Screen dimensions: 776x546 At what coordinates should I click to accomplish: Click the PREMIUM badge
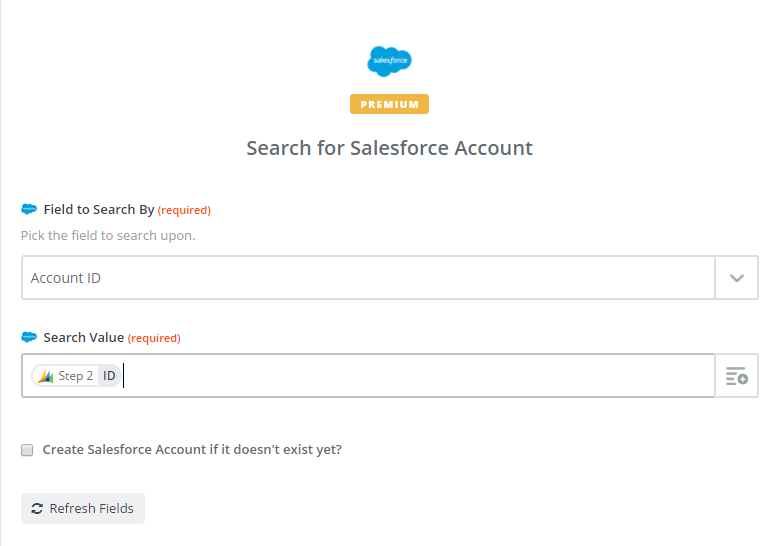389,104
